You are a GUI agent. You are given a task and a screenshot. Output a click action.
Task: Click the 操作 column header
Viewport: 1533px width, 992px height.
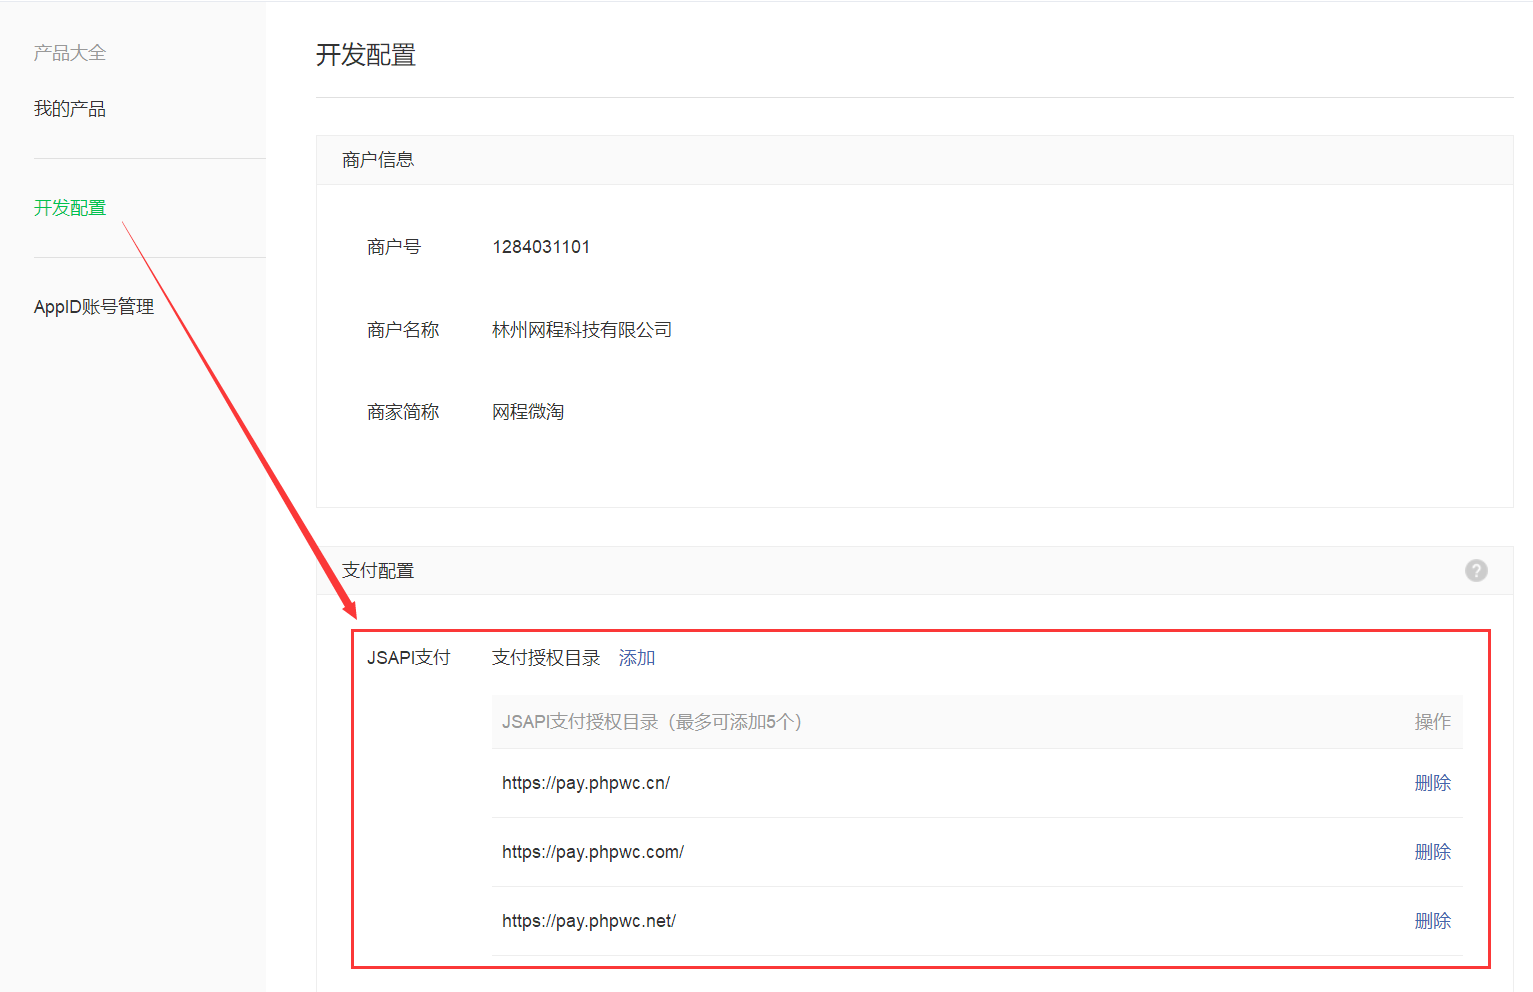pos(1432,722)
